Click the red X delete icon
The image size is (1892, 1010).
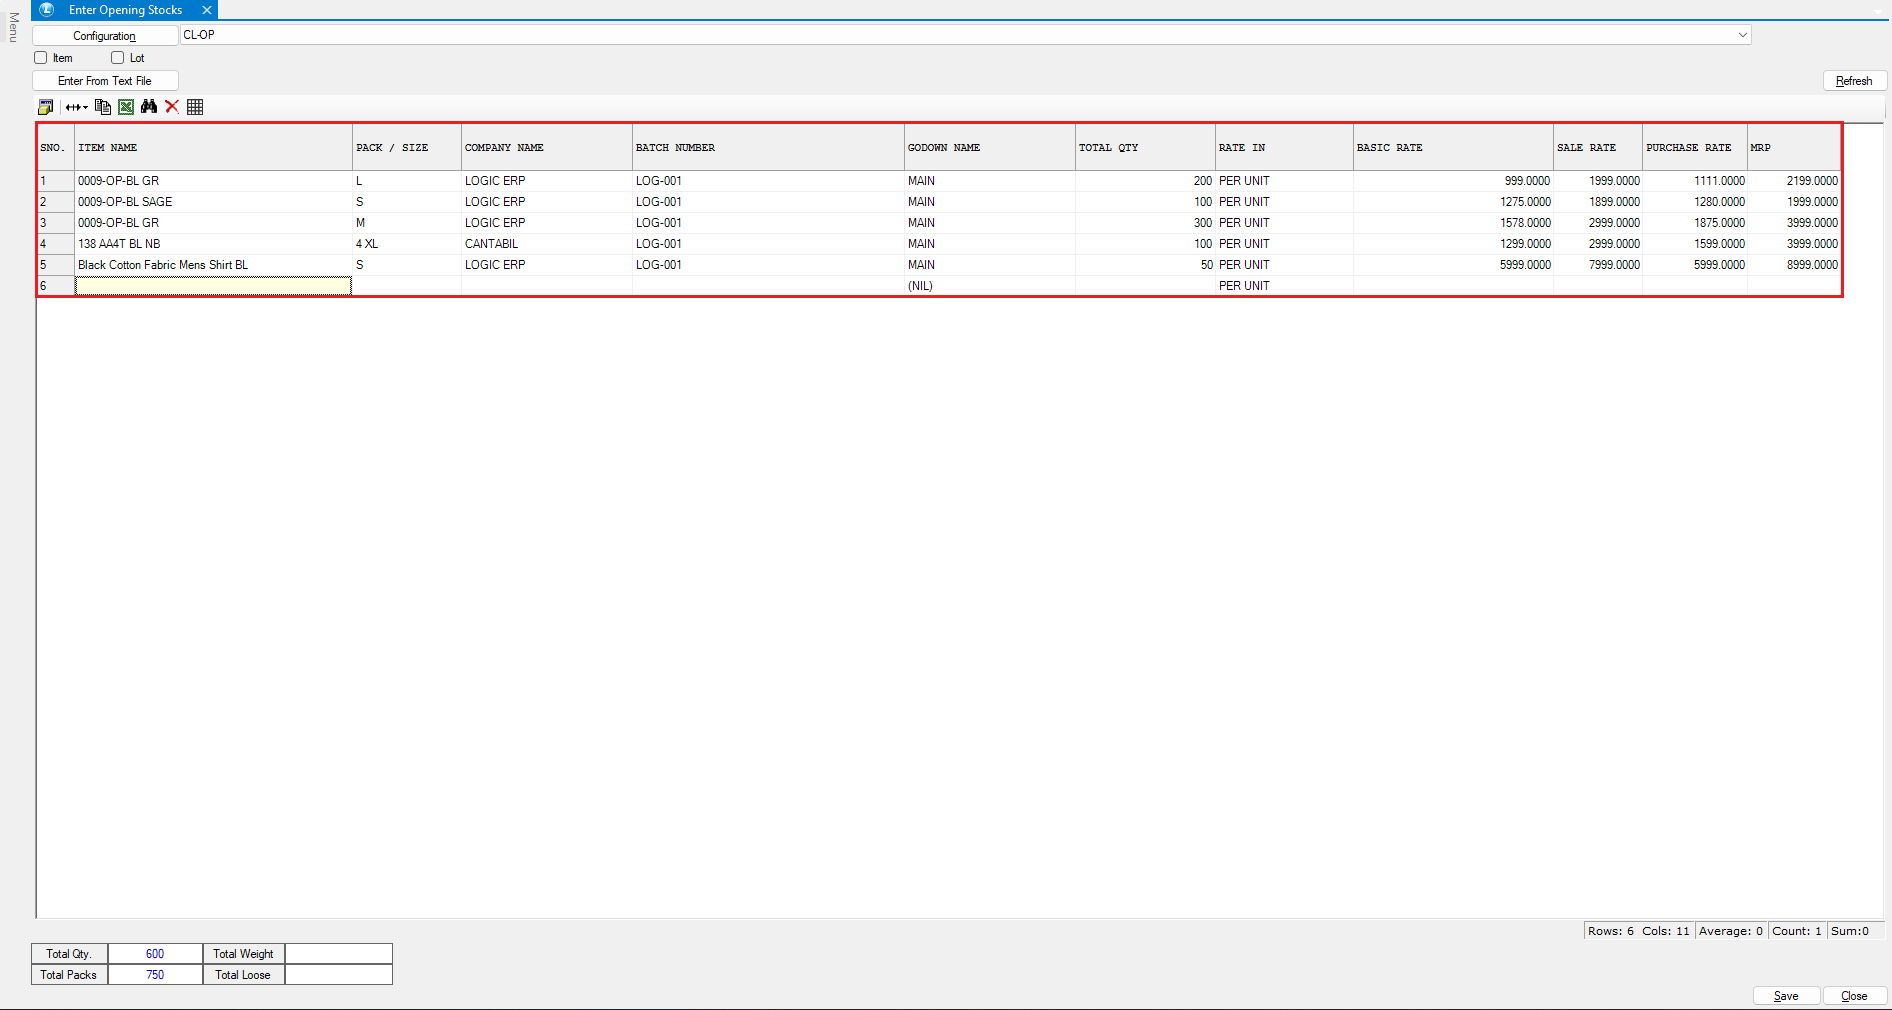point(172,107)
